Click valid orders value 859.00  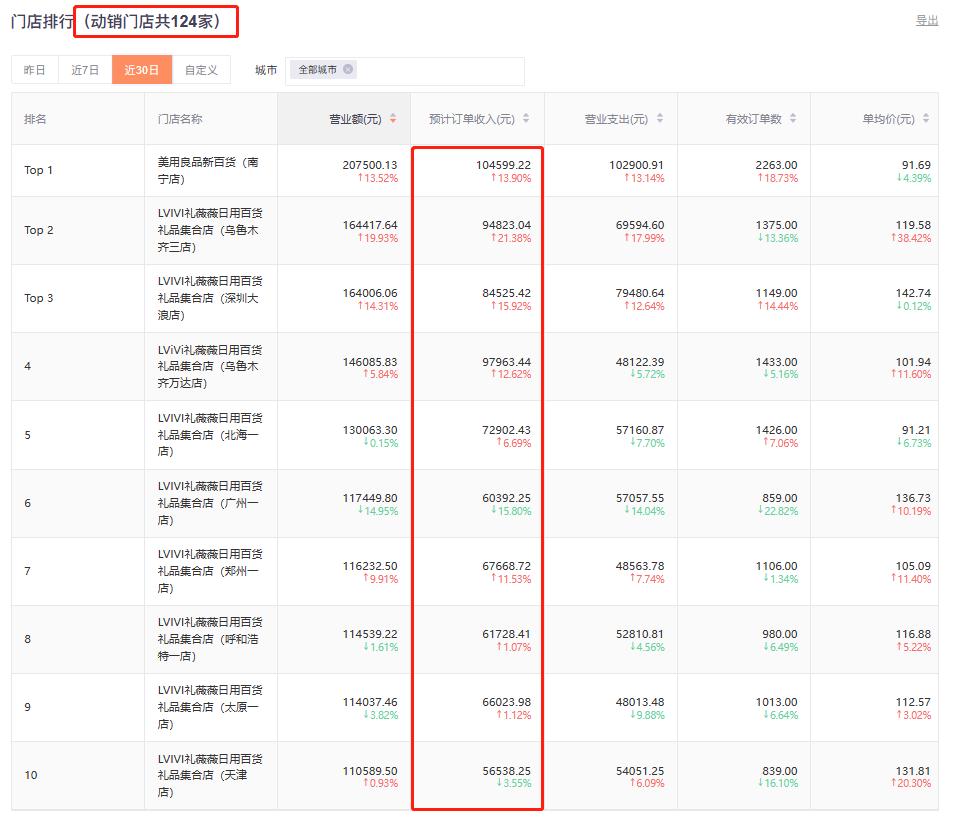[780, 499]
